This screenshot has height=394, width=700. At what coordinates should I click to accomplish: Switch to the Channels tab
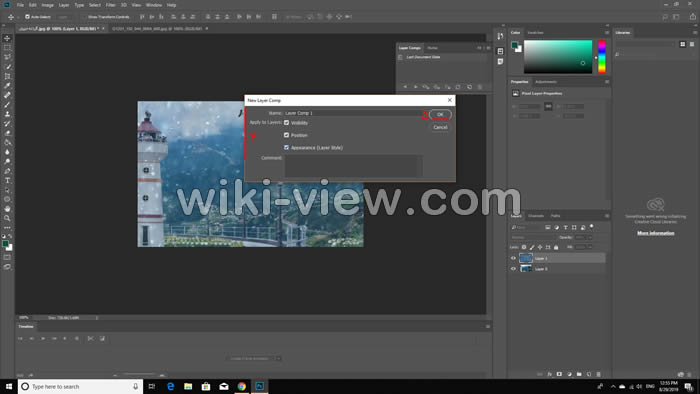(536, 216)
